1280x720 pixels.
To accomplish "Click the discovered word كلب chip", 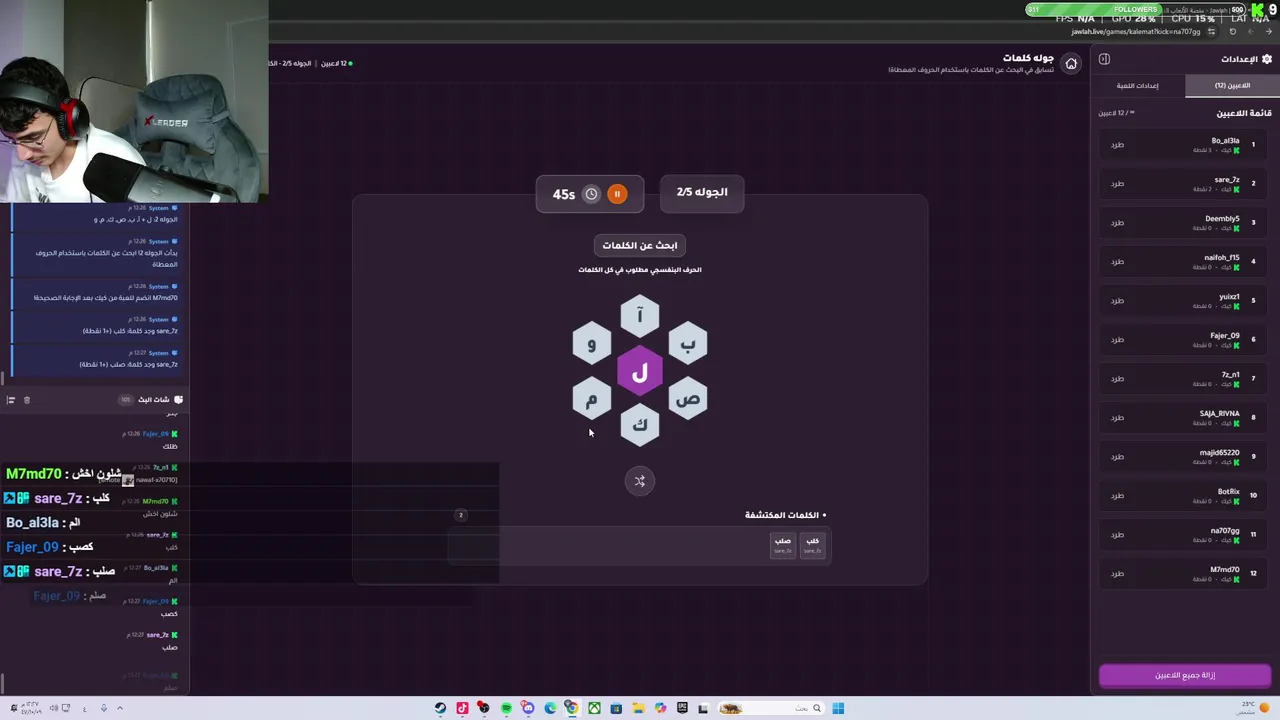I will (812, 545).
